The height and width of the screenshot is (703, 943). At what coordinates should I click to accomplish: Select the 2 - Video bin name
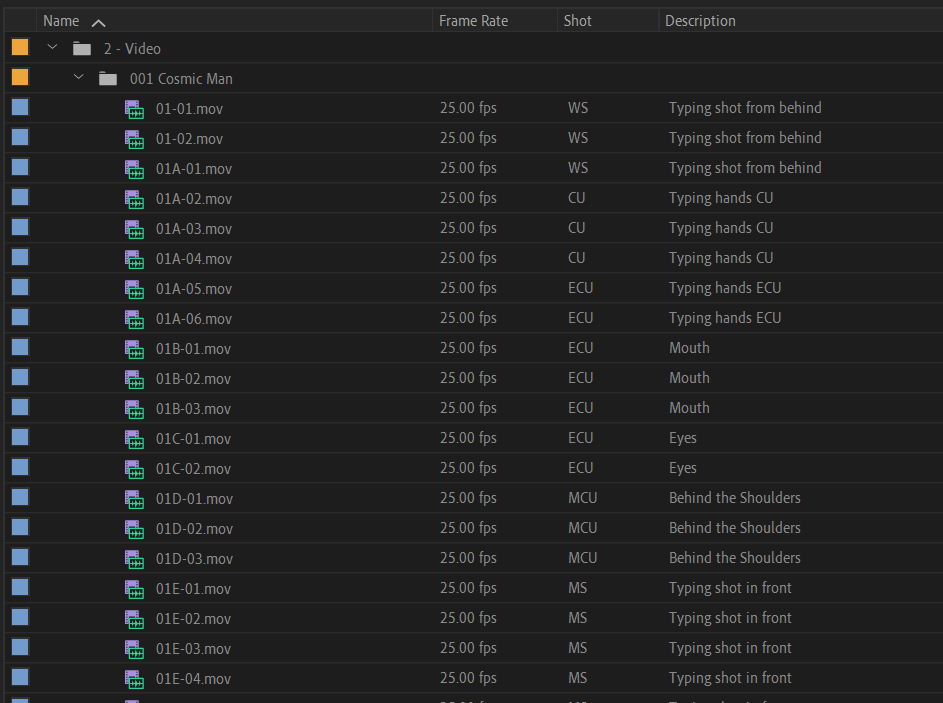[132, 49]
